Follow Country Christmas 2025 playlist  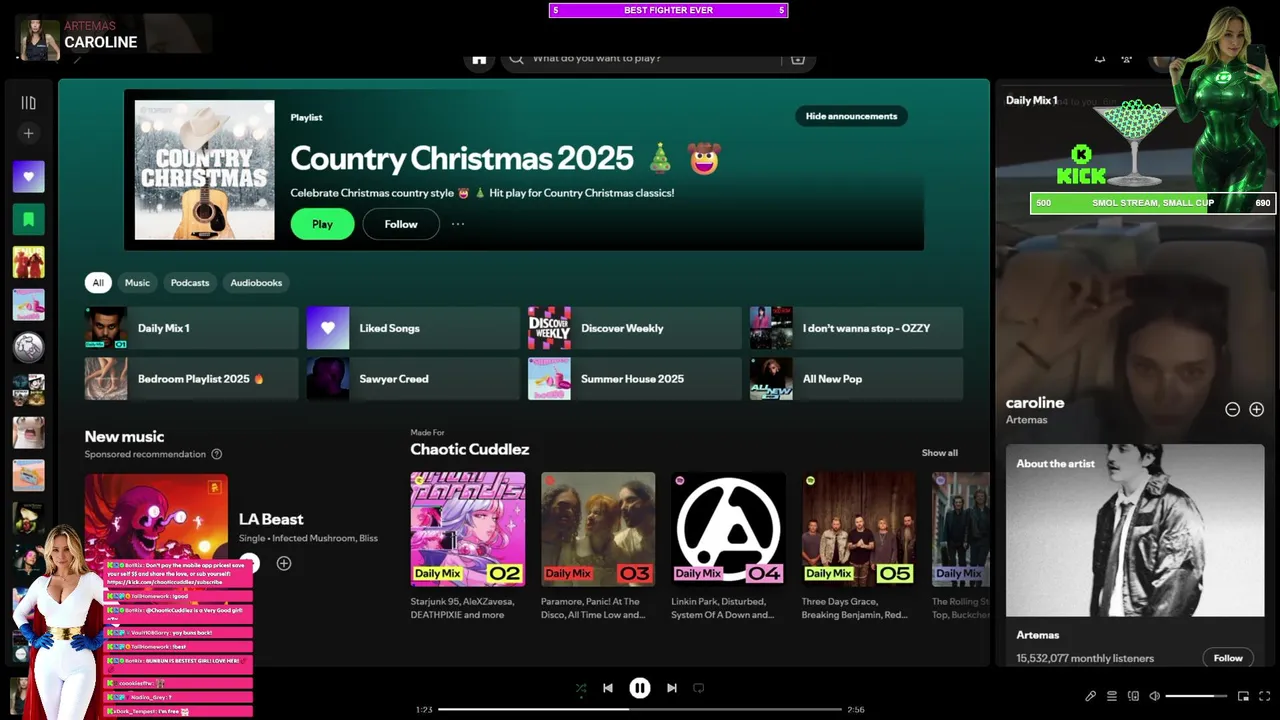coord(401,224)
